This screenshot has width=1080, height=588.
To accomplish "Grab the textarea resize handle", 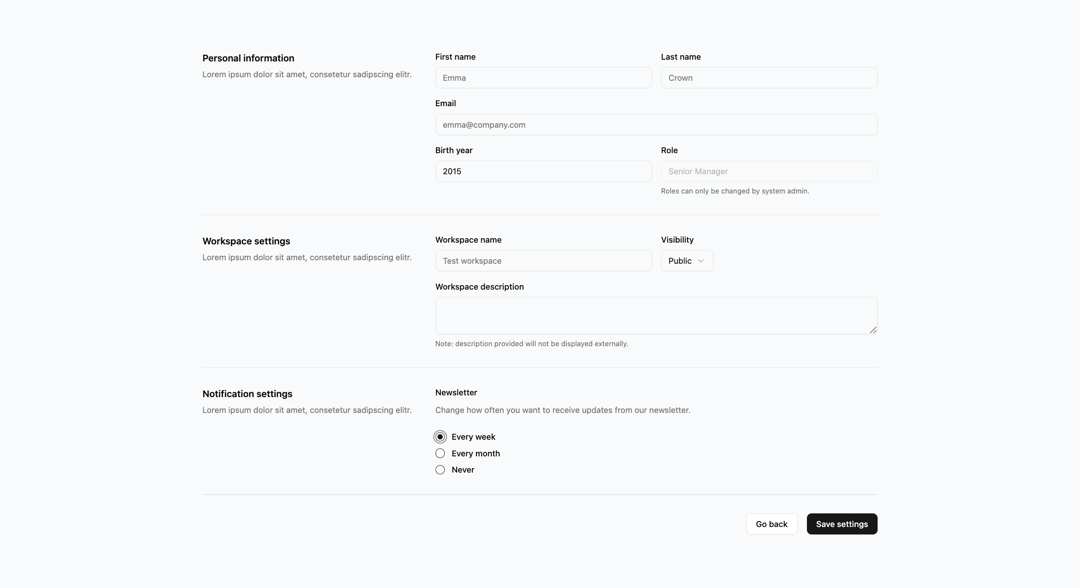I will click(x=873, y=330).
